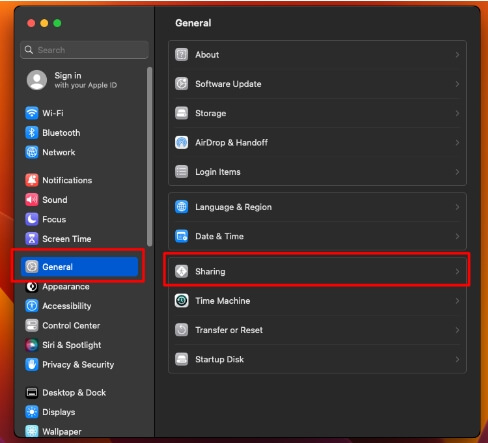
Task: Click the Search field
Action: tap(84, 50)
